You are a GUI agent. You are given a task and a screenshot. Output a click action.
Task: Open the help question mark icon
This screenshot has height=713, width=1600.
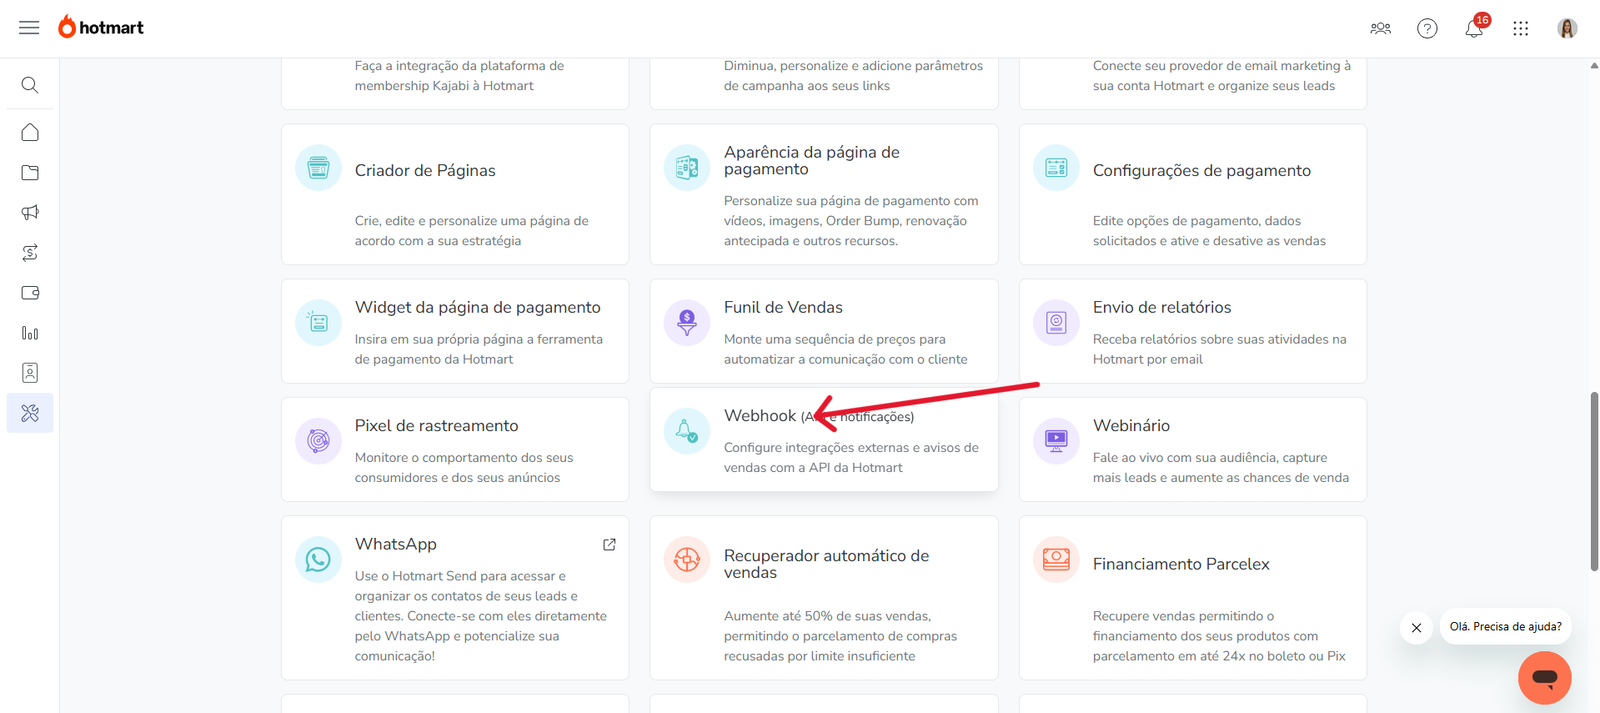[x=1427, y=28]
